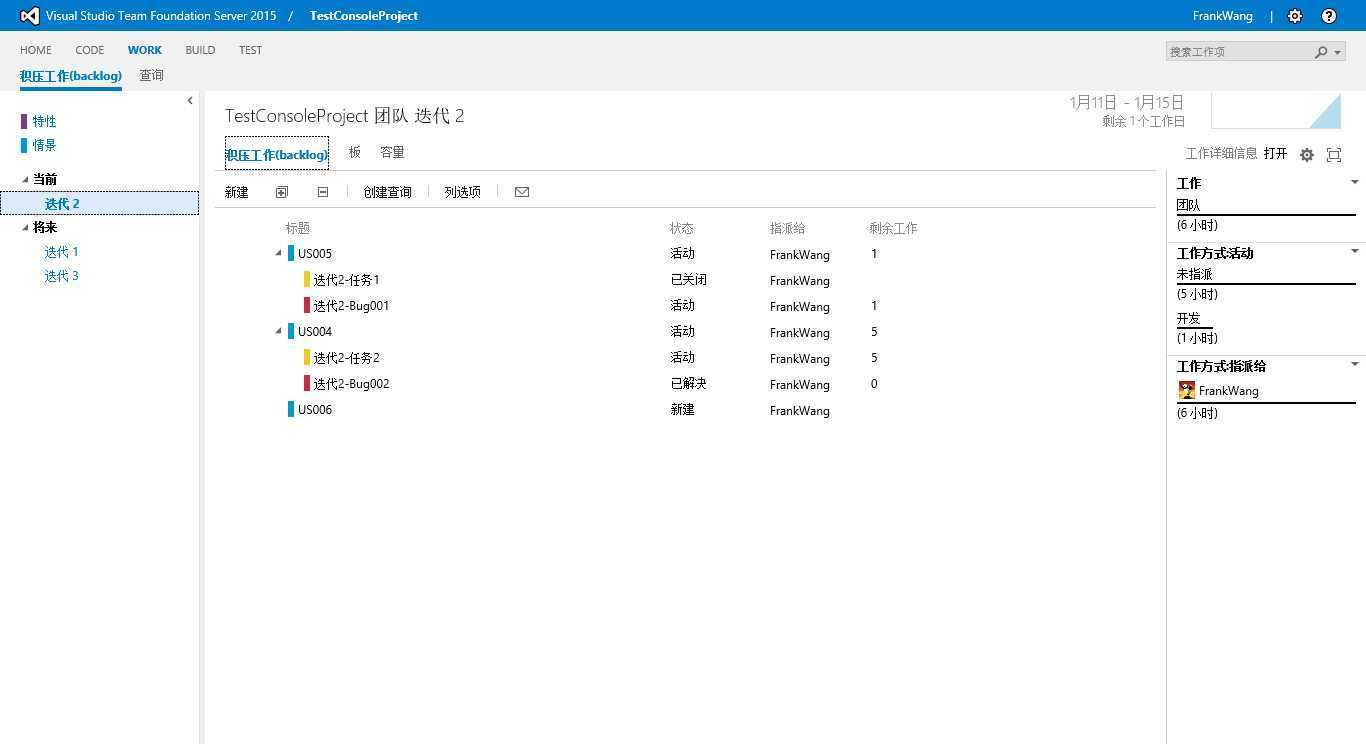This screenshot has width=1366, height=744.
Task: Click the search magnifier icon
Action: [1321, 52]
